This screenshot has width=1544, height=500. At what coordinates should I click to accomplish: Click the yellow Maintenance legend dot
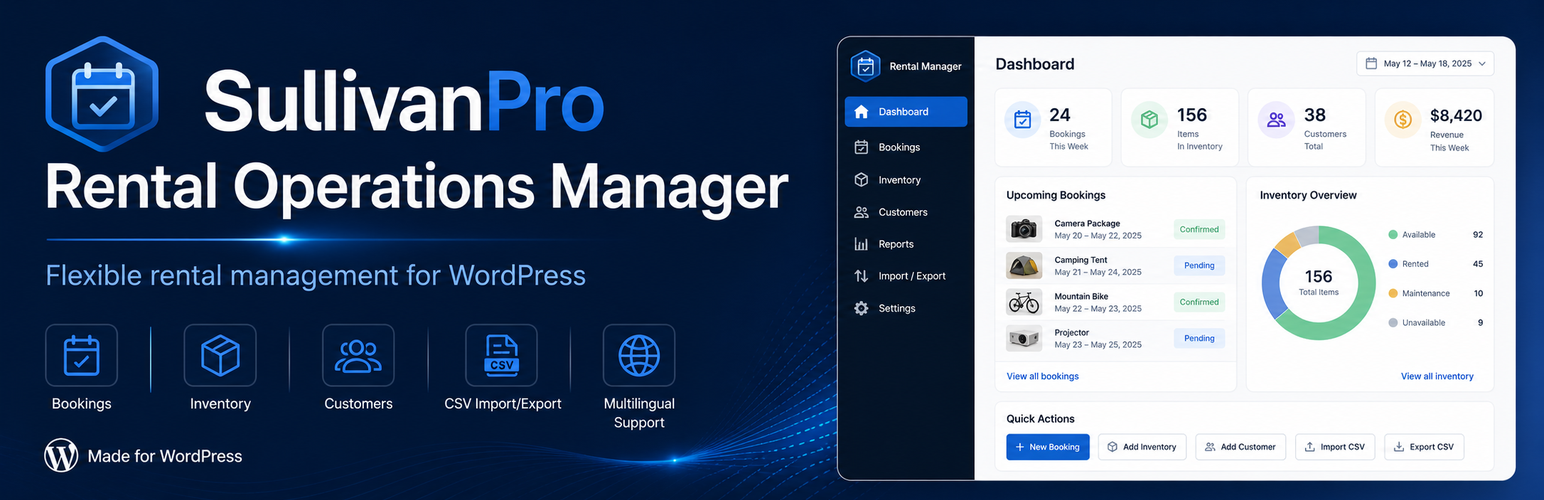tap(1393, 293)
